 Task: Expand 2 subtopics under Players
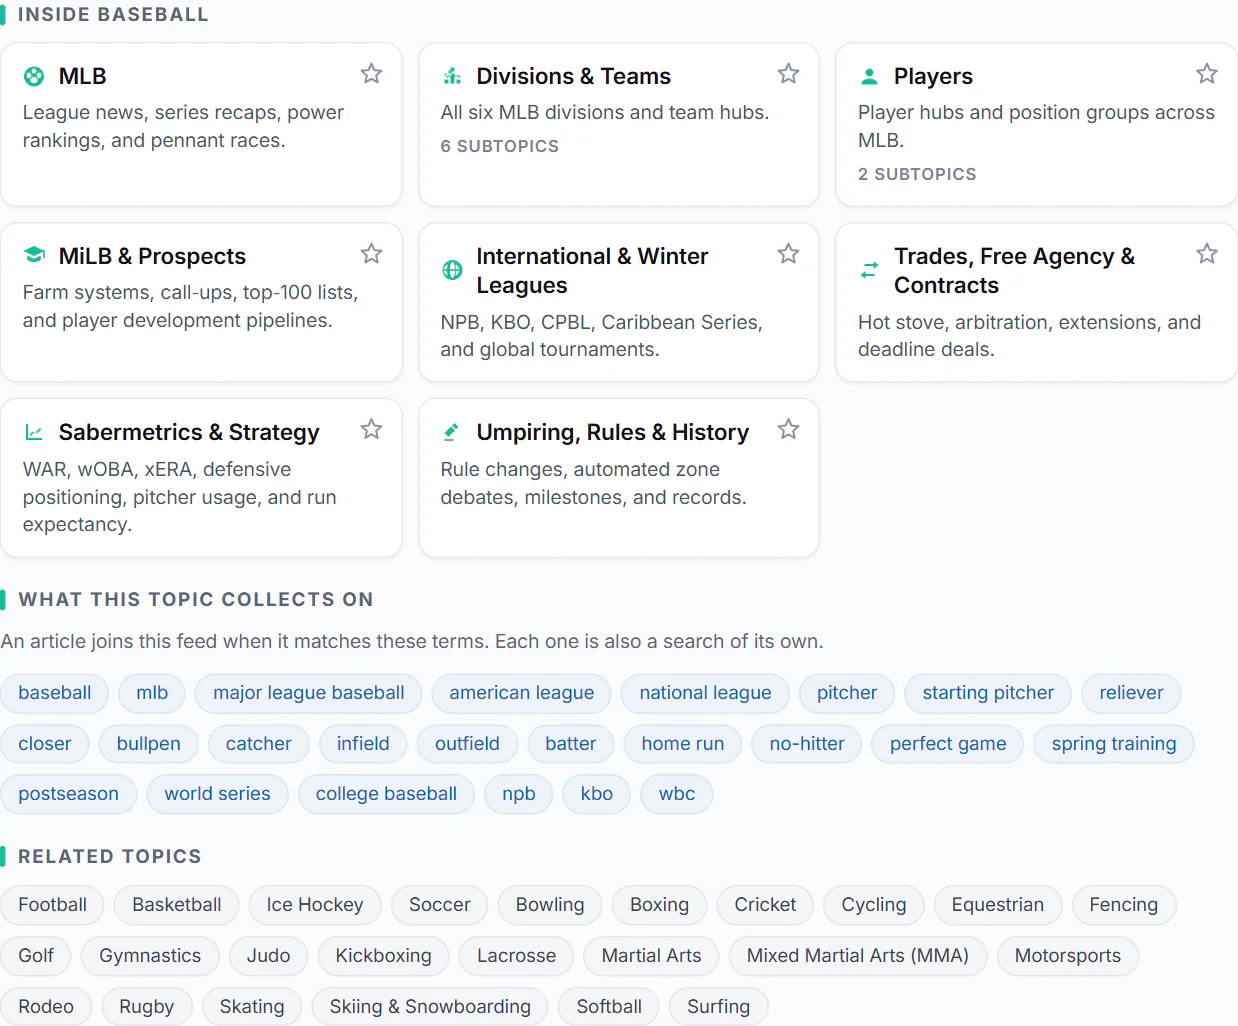point(917,174)
